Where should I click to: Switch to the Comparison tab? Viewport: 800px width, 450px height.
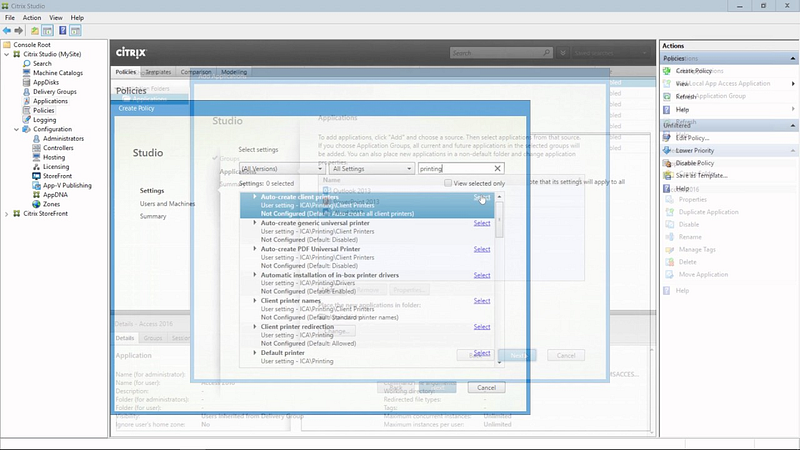(x=196, y=72)
